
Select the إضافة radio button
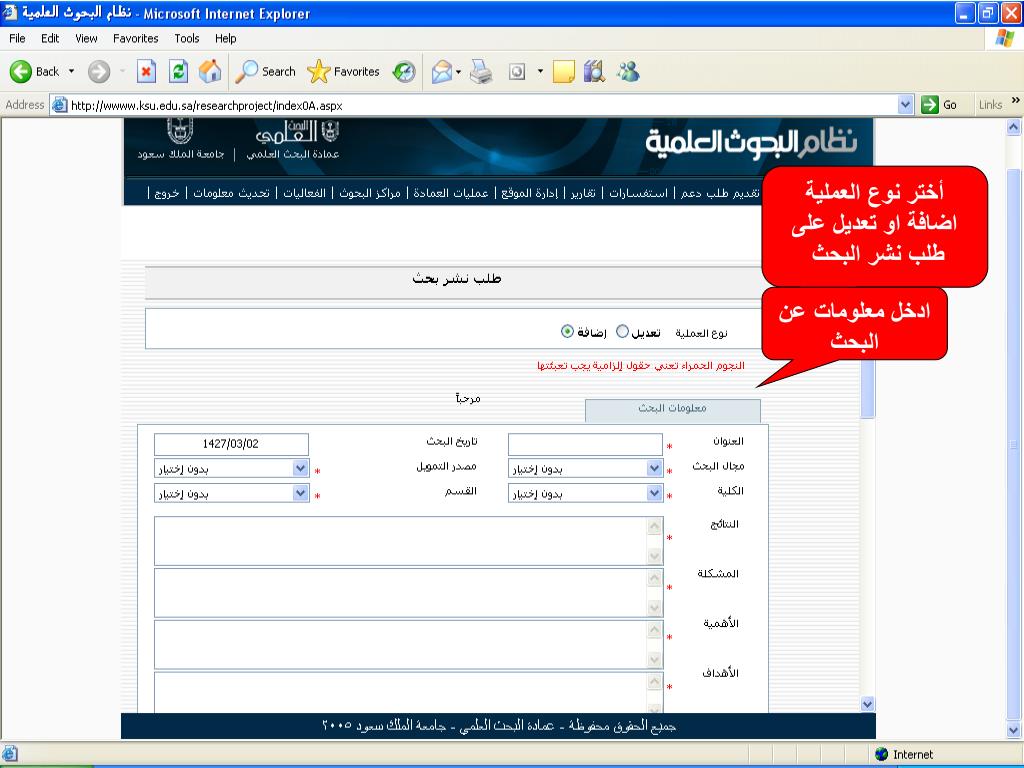point(567,332)
